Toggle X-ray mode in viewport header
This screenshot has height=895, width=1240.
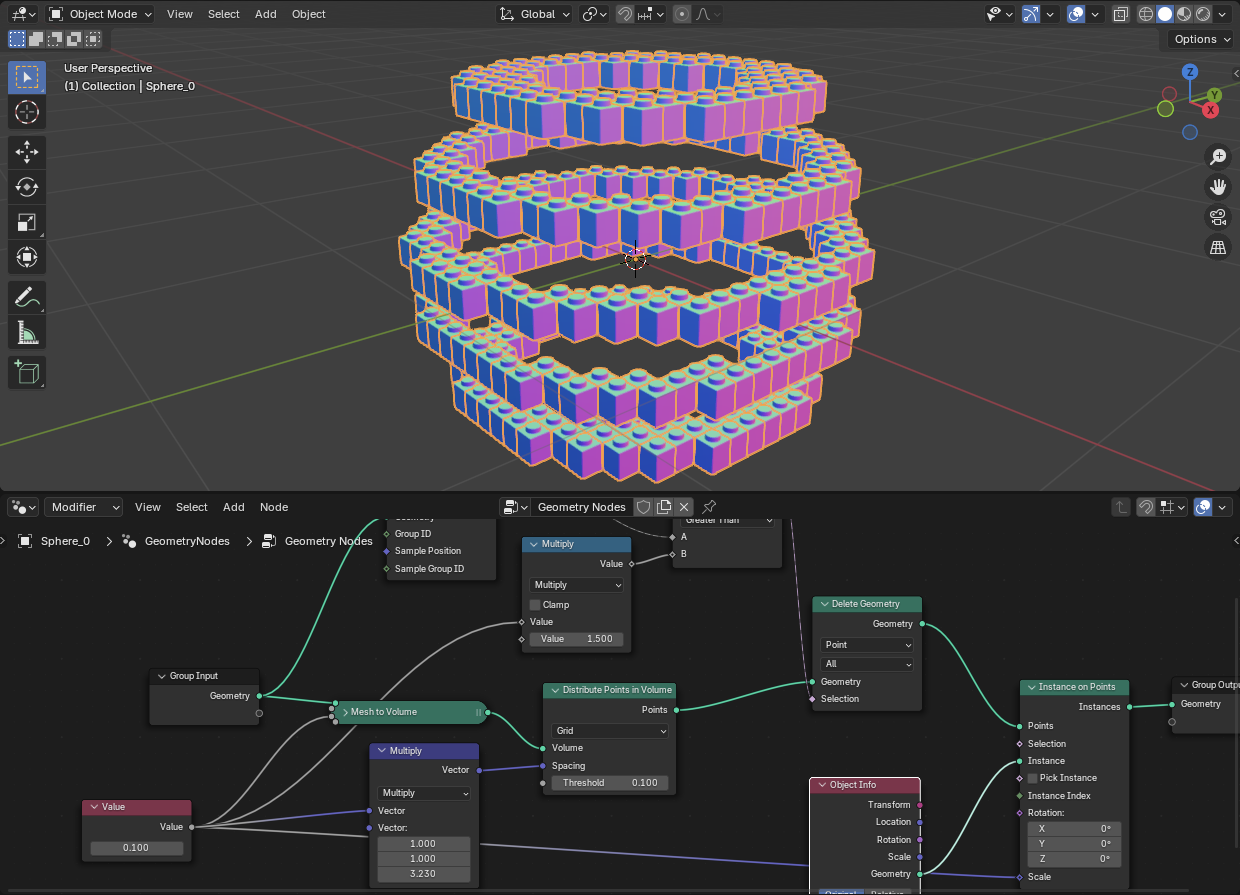(x=1120, y=14)
